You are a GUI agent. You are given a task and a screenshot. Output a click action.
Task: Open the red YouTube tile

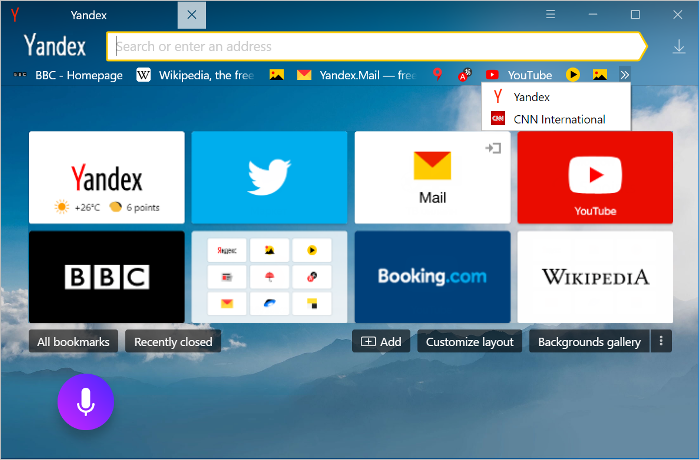[x=595, y=177]
